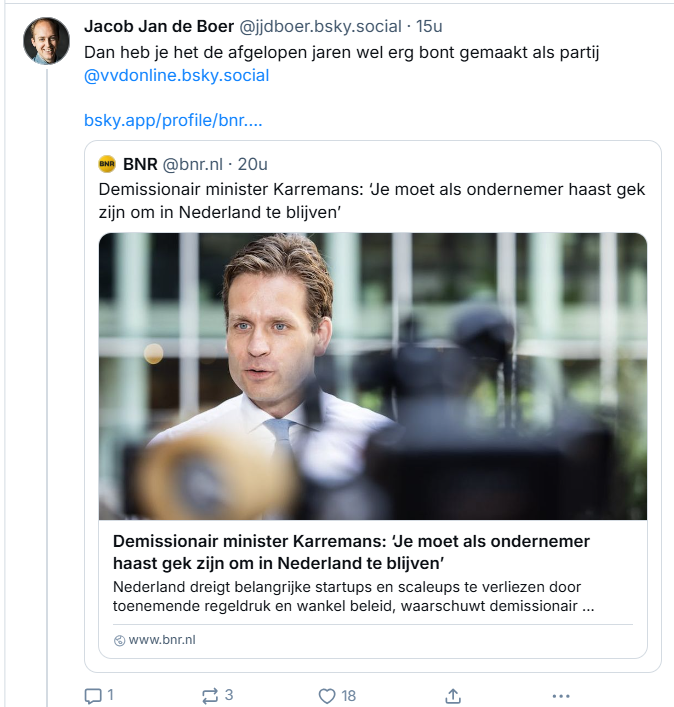Like the post with the heart icon

tap(326, 695)
